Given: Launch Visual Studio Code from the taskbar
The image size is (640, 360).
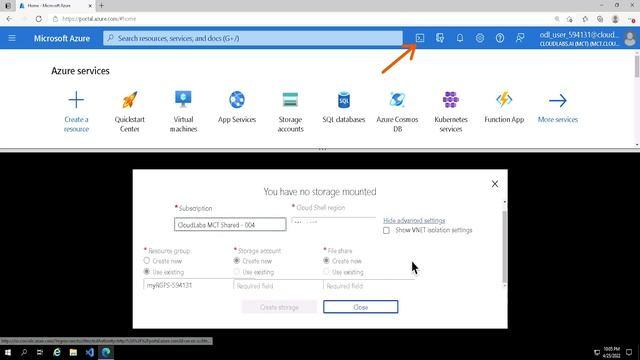Looking at the screenshot, I should (x=90, y=352).
